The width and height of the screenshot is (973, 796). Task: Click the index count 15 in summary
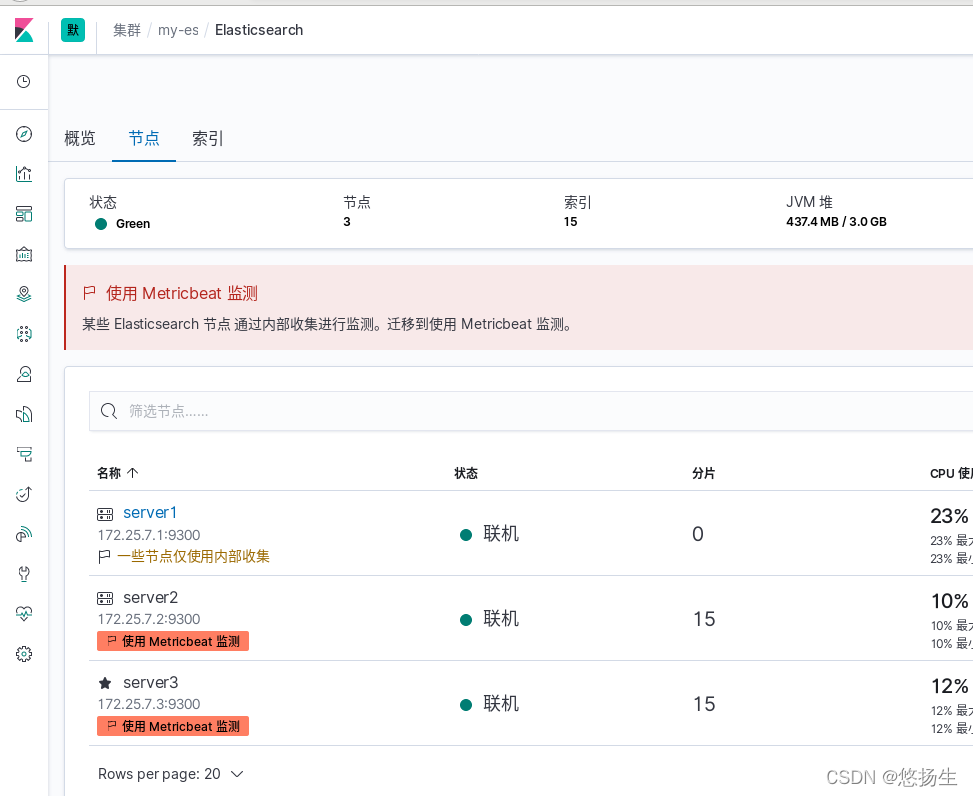point(571,221)
